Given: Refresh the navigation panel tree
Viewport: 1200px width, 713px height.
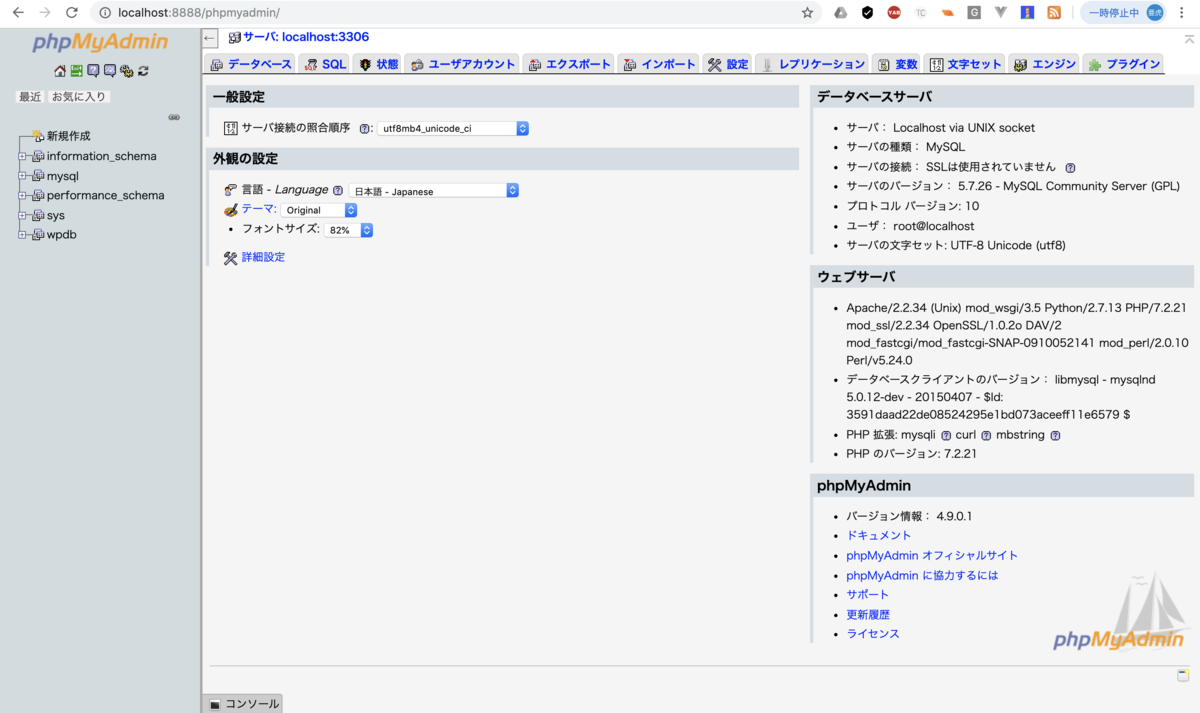Looking at the screenshot, I should tap(142, 71).
